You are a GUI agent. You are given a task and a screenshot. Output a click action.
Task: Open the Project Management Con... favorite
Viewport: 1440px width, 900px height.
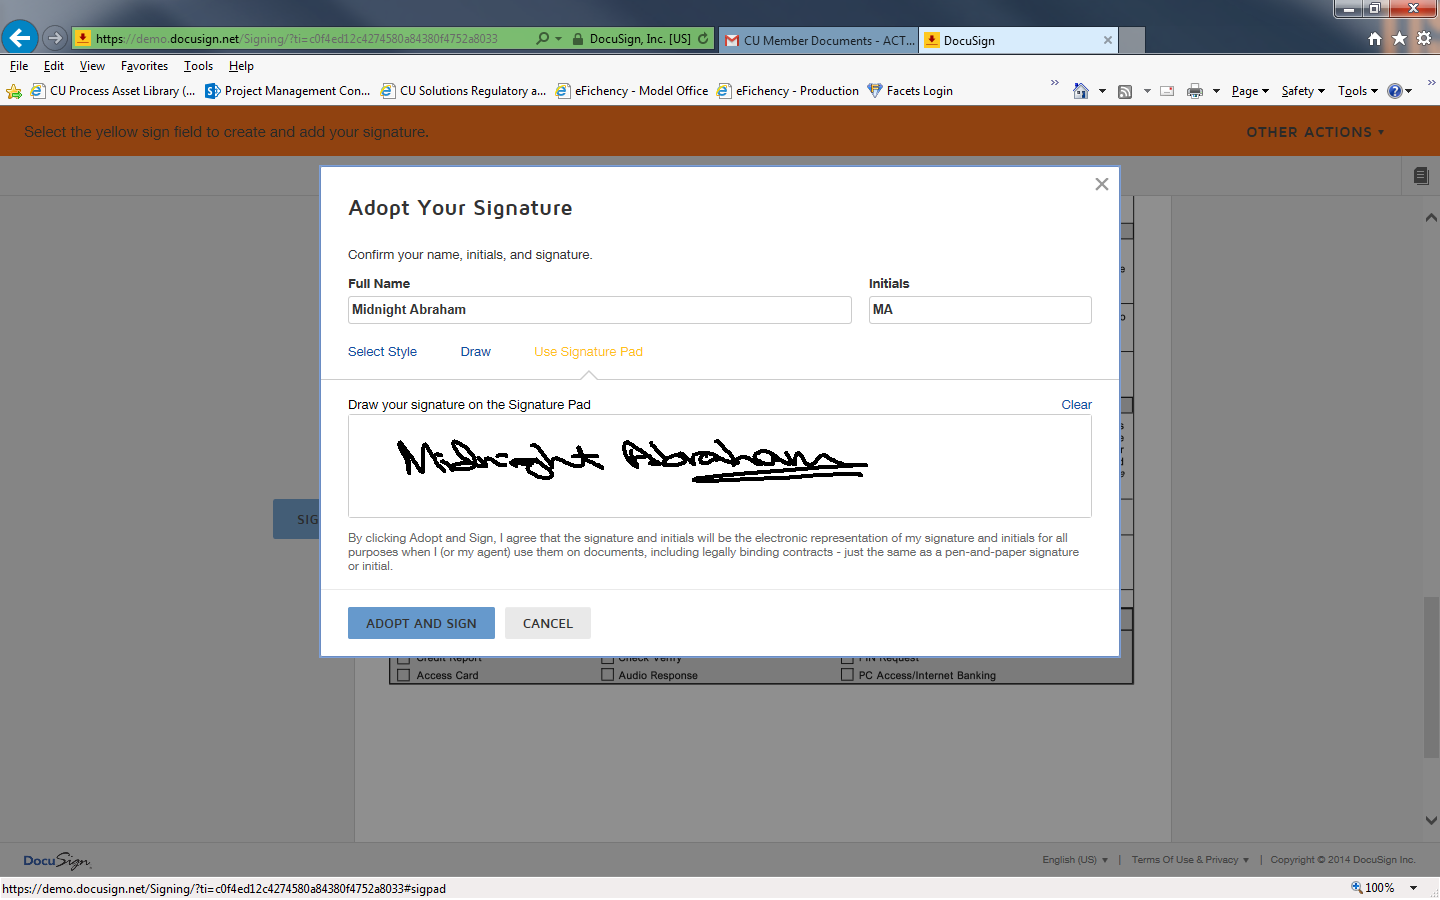[x=288, y=91]
